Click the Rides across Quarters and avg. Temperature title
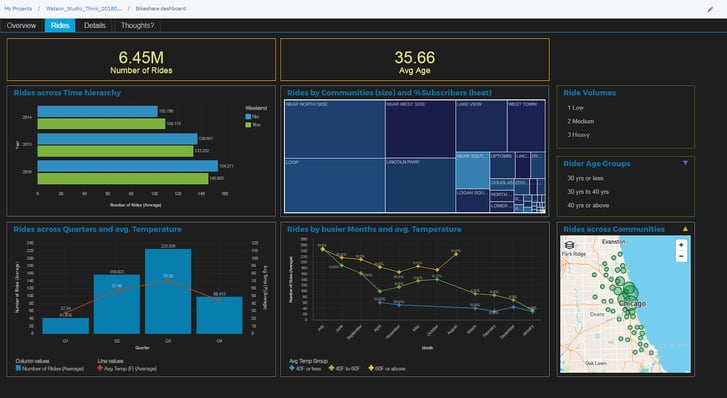This screenshot has width=727, height=398. coord(97,229)
